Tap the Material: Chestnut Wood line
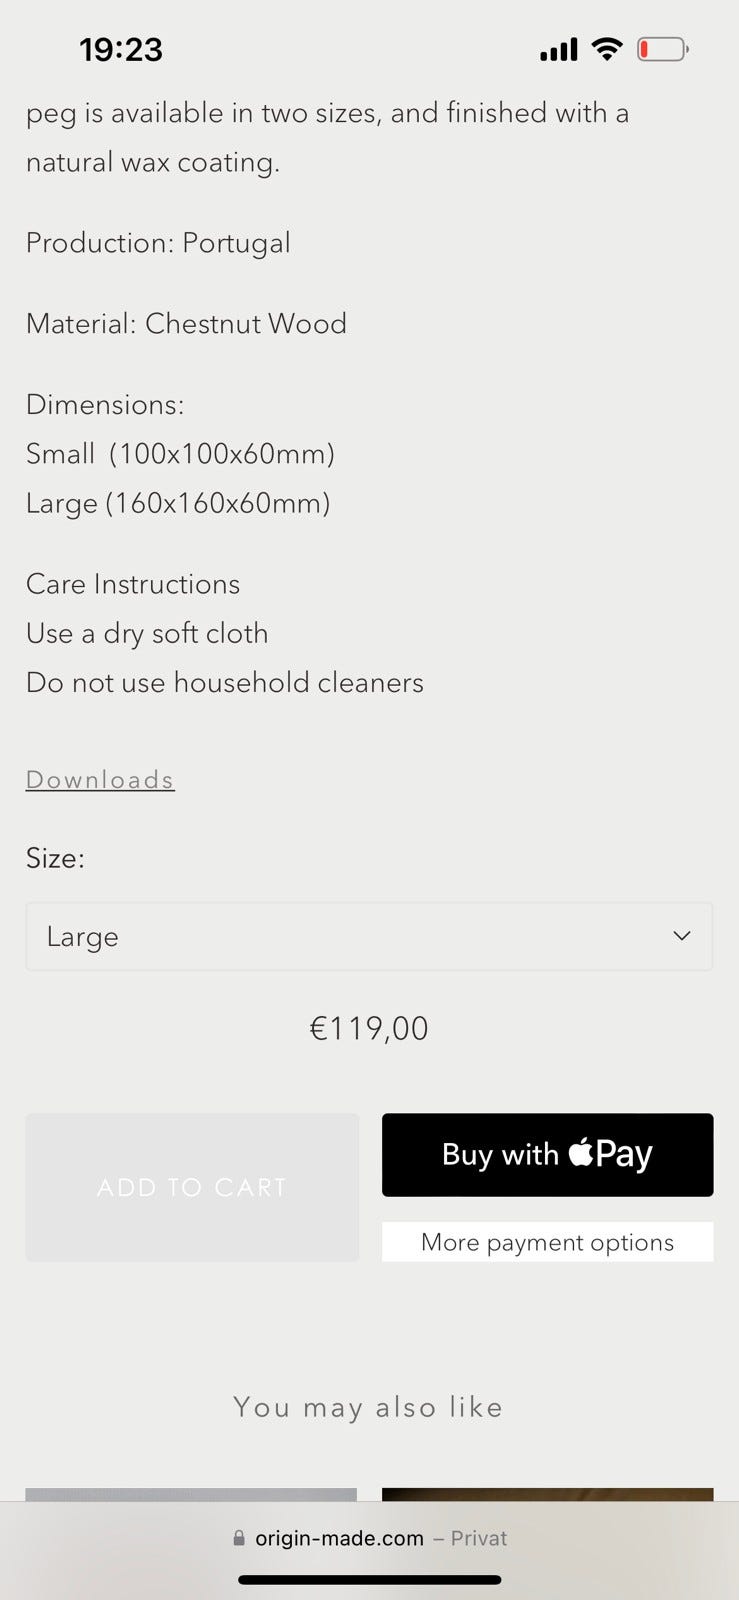The width and height of the screenshot is (739, 1600). [186, 324]
